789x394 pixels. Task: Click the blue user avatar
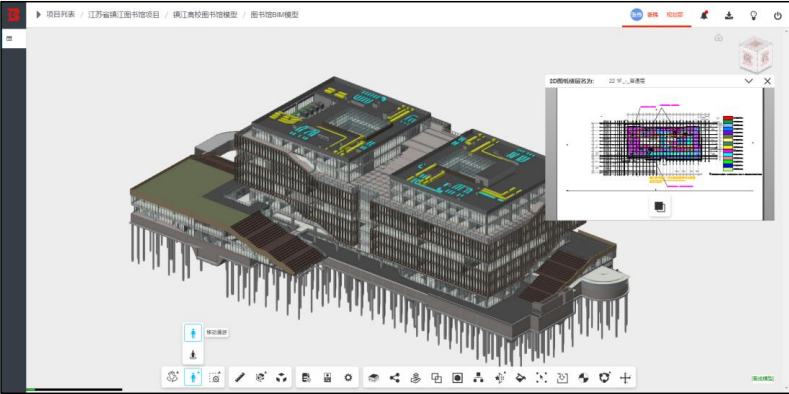637,15
